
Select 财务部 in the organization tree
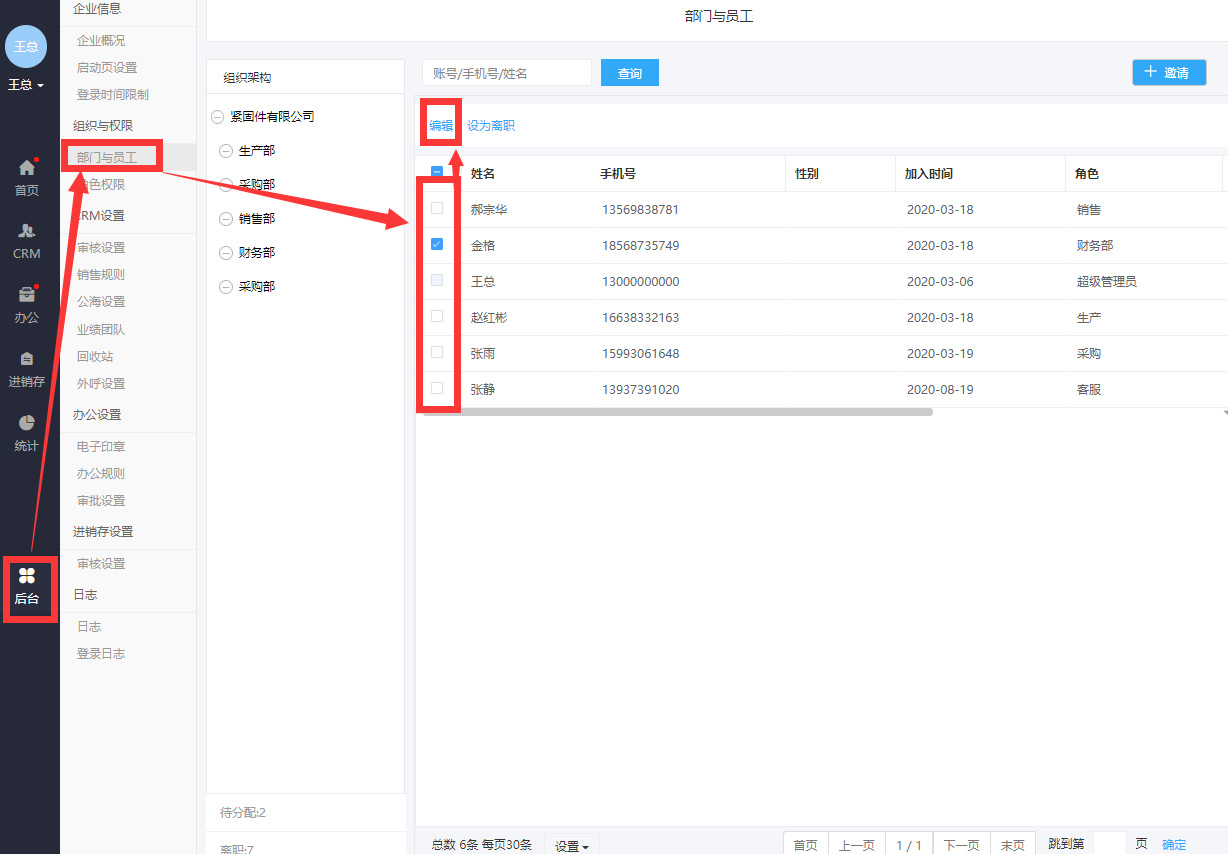257,253
